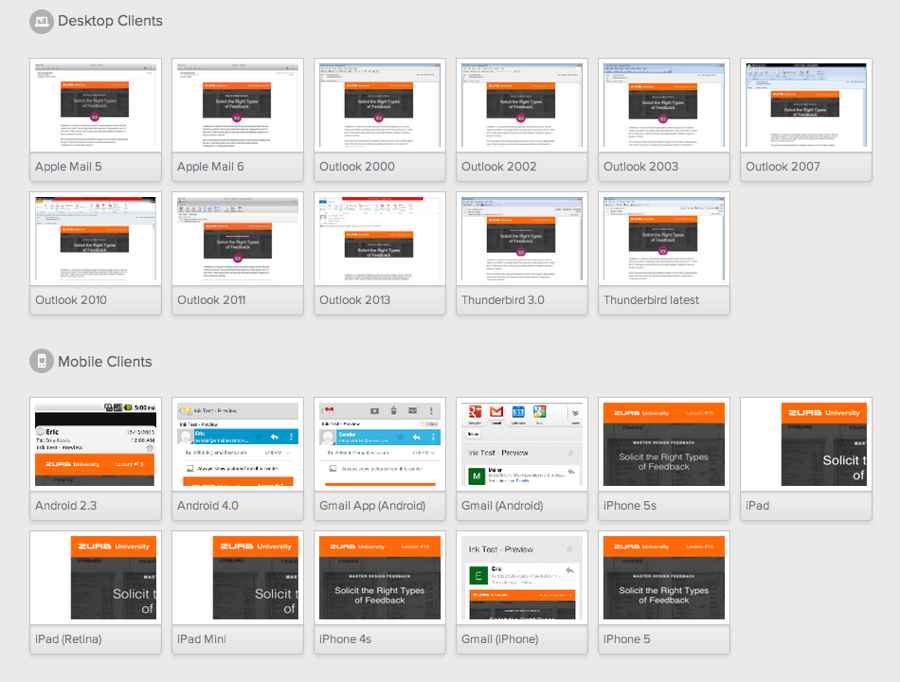Open the iPad (Retina) preview thumbnail
This screenshot has height=682, width=900.
[95, 578]
